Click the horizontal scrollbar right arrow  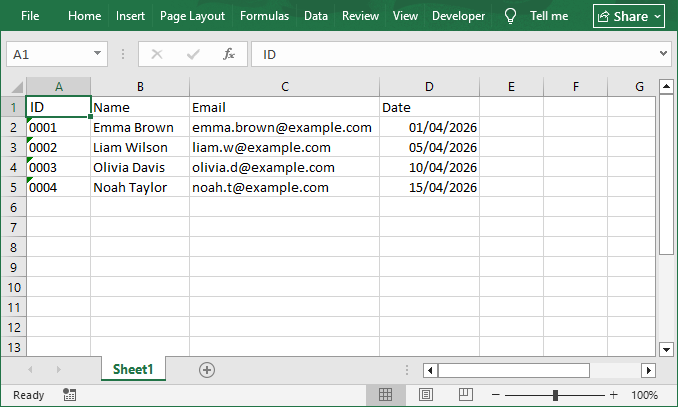pos(649,370)
